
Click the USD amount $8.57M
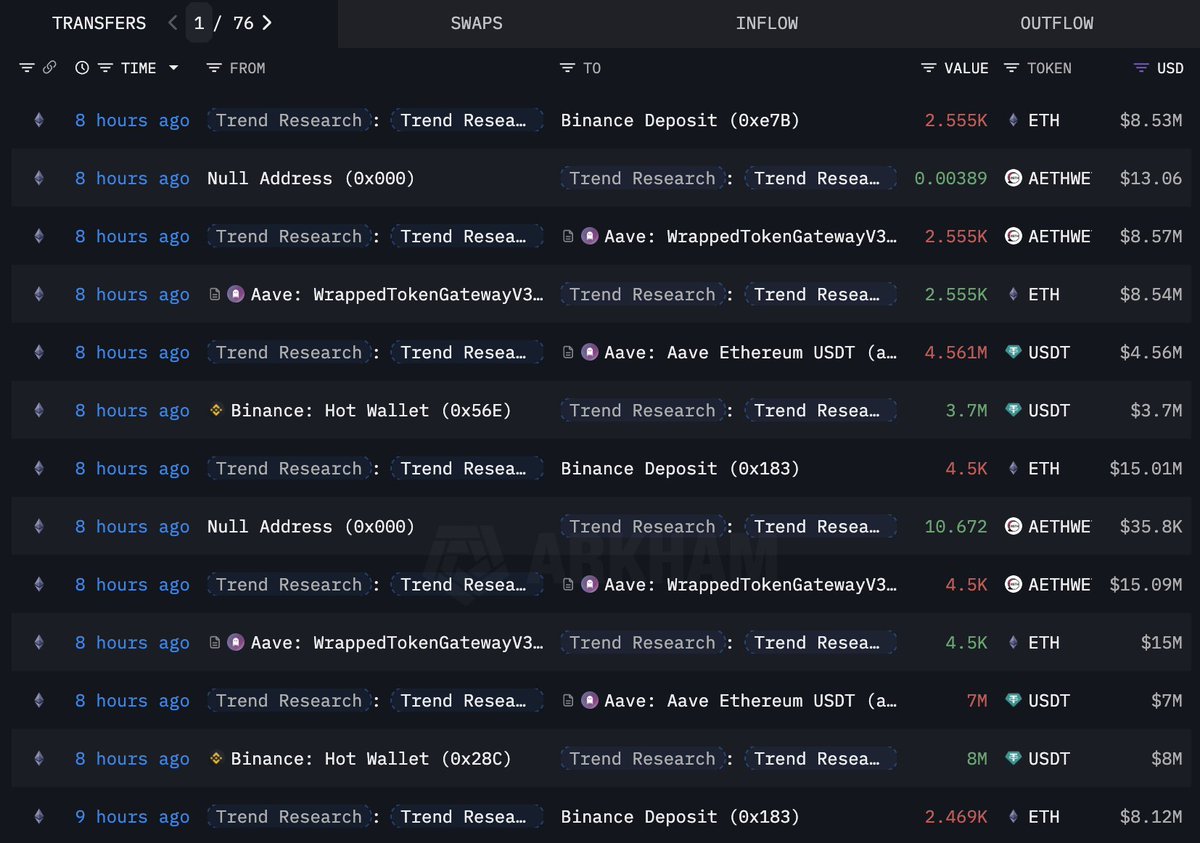[1151, 236]
